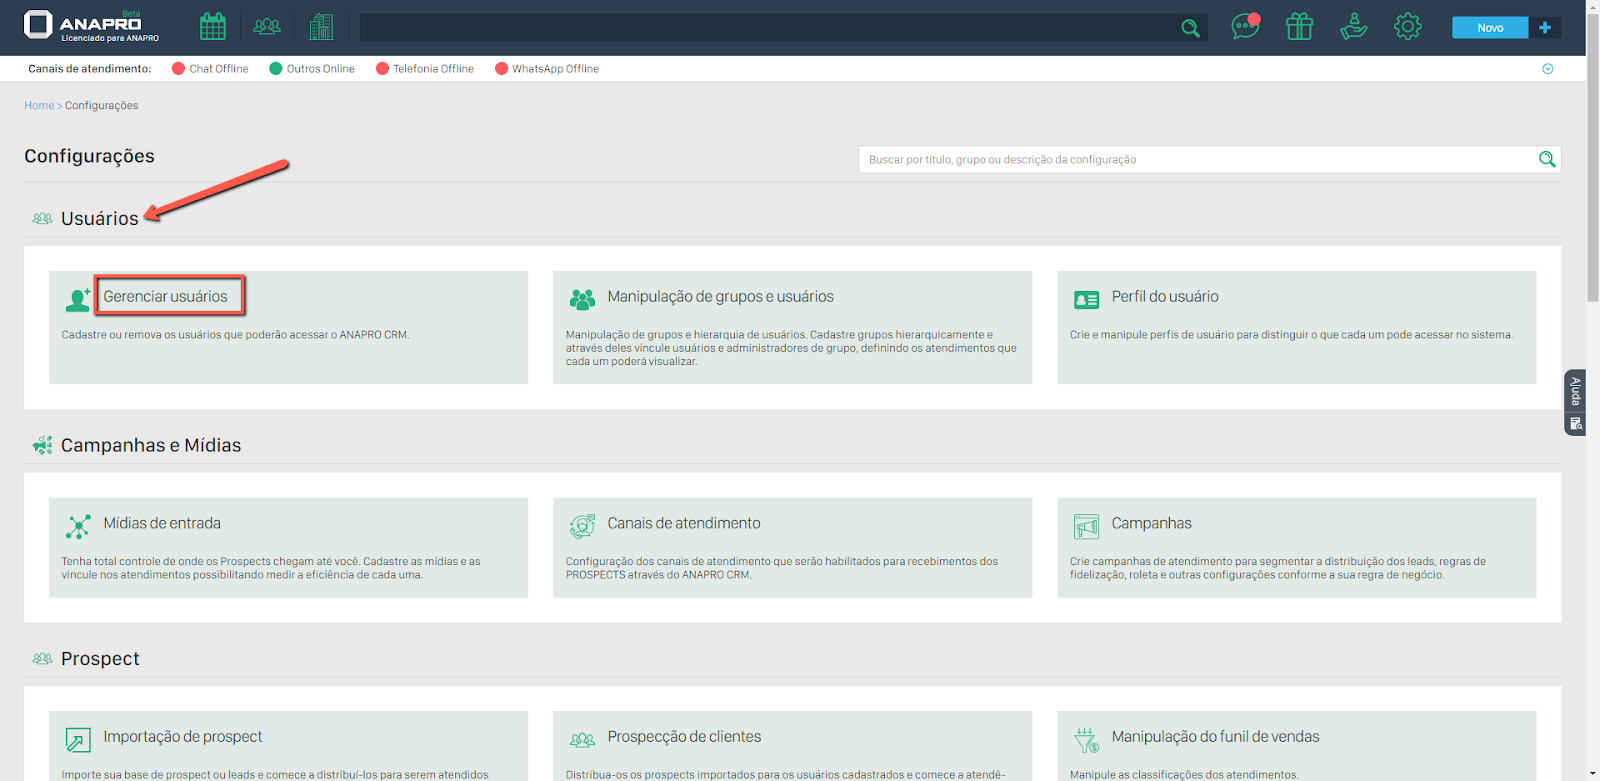Open Gerenciar usuários
The width and height of the screenshot is (1600, 781).
click(x=166, y=297)
